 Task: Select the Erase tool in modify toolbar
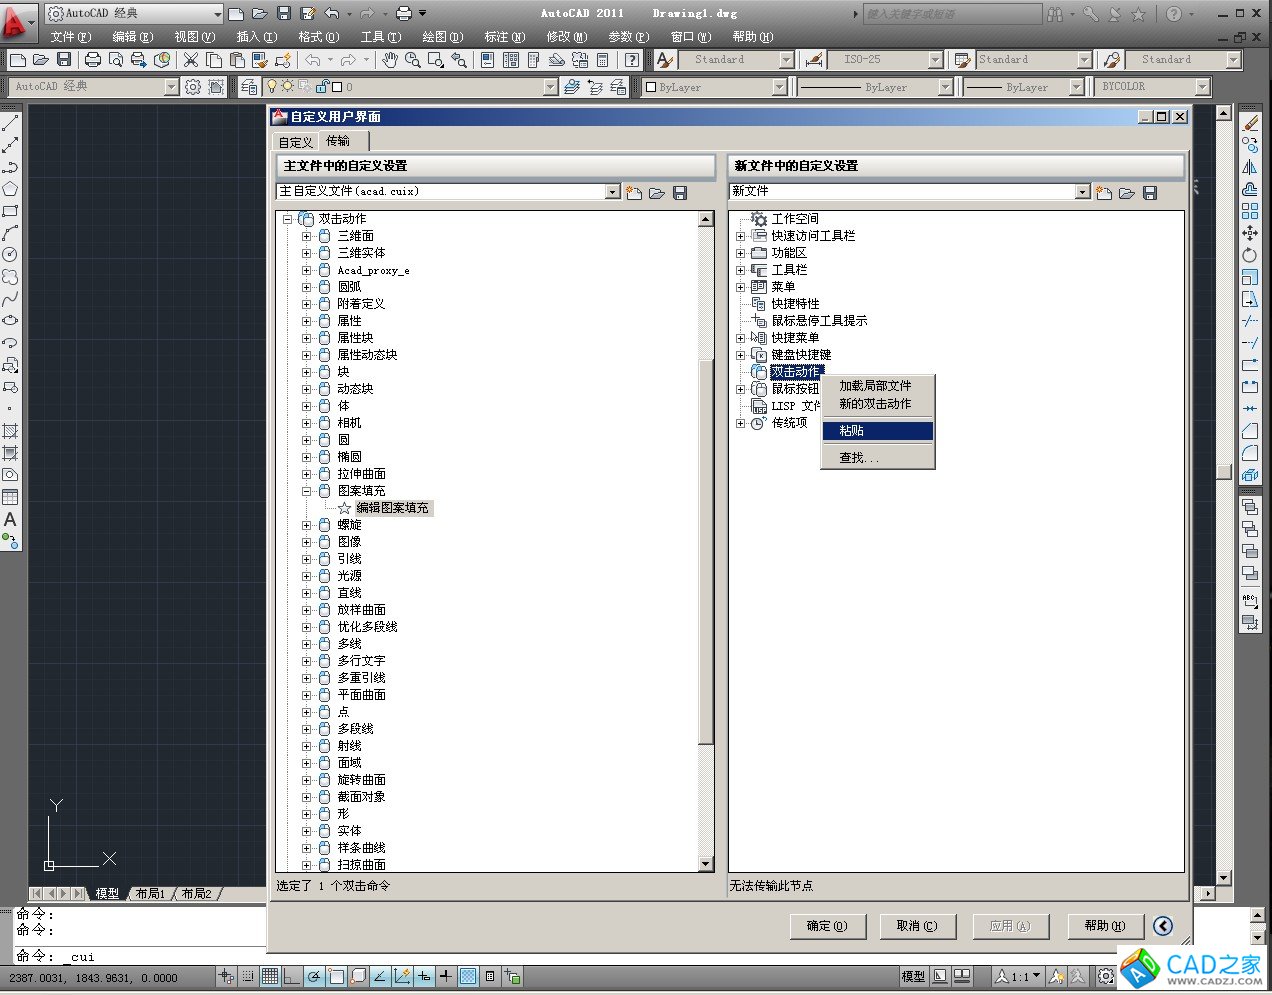coord(1250,123)
